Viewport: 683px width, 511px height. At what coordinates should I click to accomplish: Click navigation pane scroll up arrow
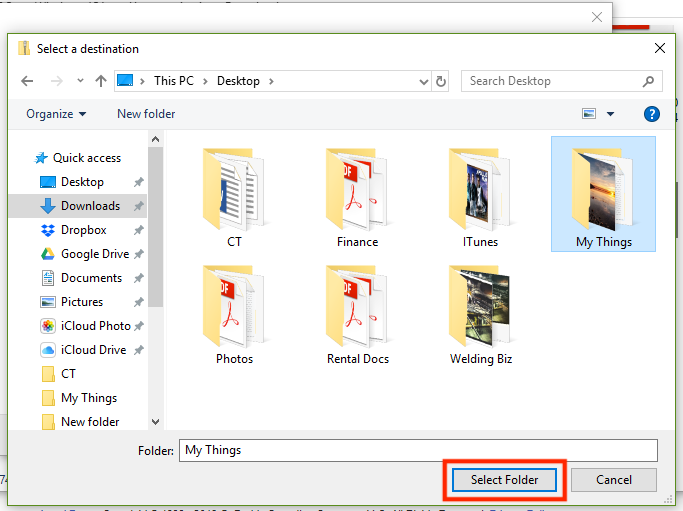tap(155, 139)
